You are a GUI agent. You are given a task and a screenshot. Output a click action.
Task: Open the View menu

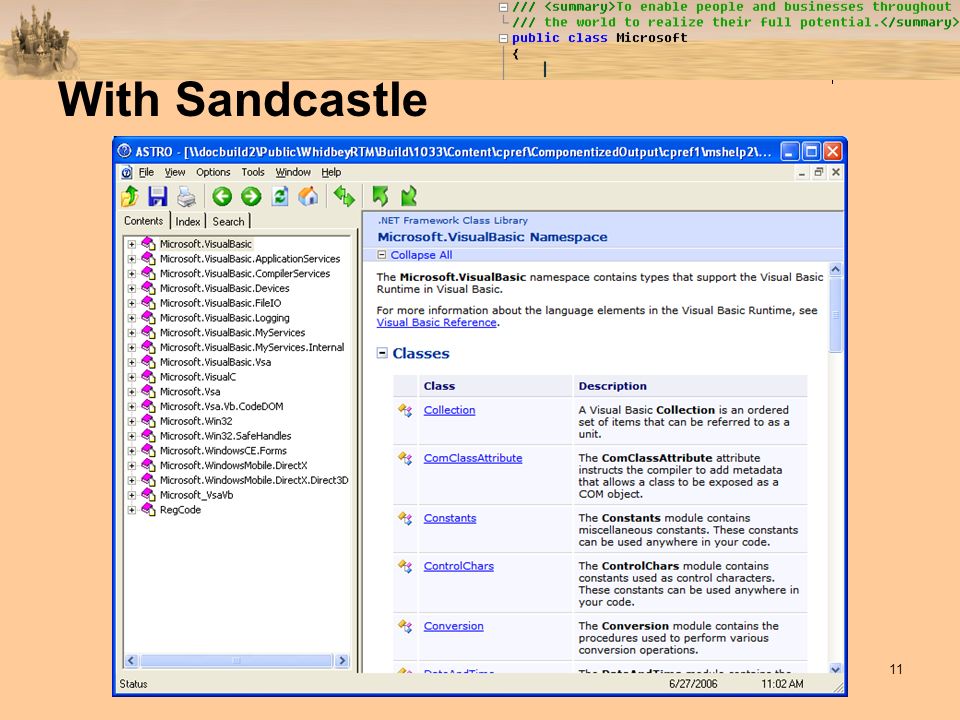coord(174,172)
